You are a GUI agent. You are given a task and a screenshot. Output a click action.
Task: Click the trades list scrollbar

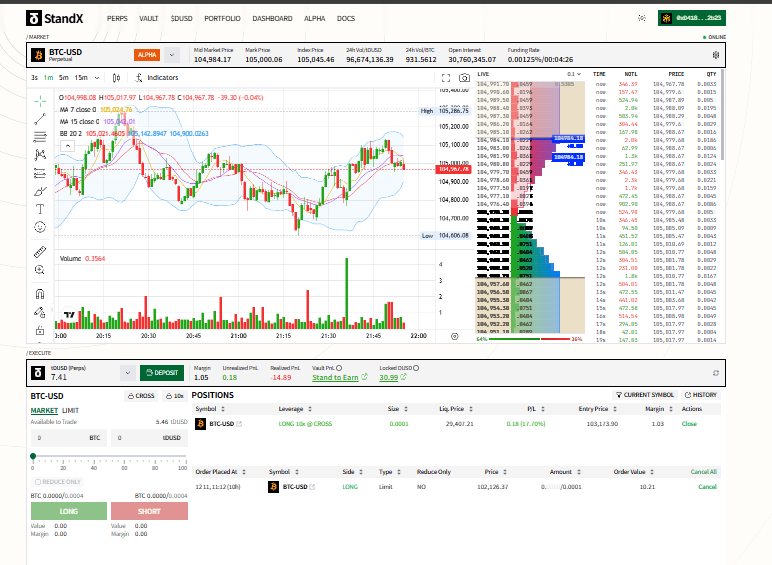tap(723, 116)
